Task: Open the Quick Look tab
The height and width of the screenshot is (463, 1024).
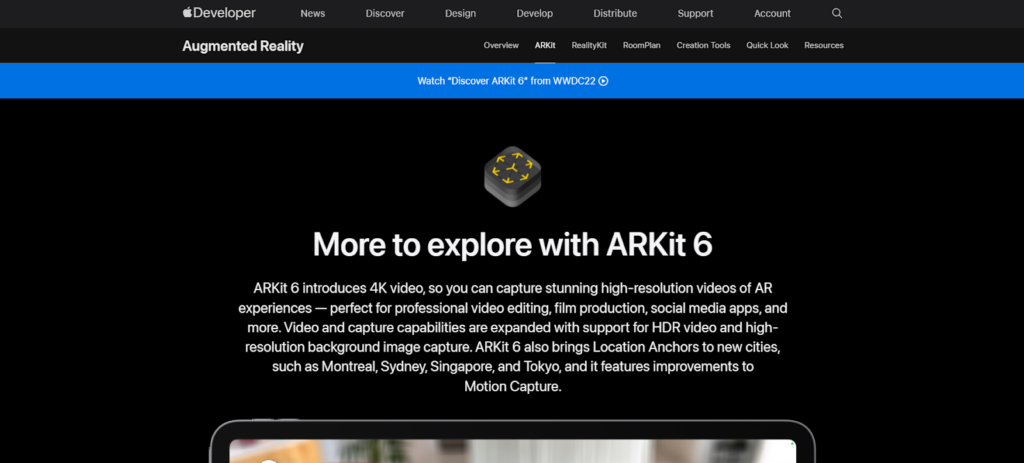Action: click(767, 46)
